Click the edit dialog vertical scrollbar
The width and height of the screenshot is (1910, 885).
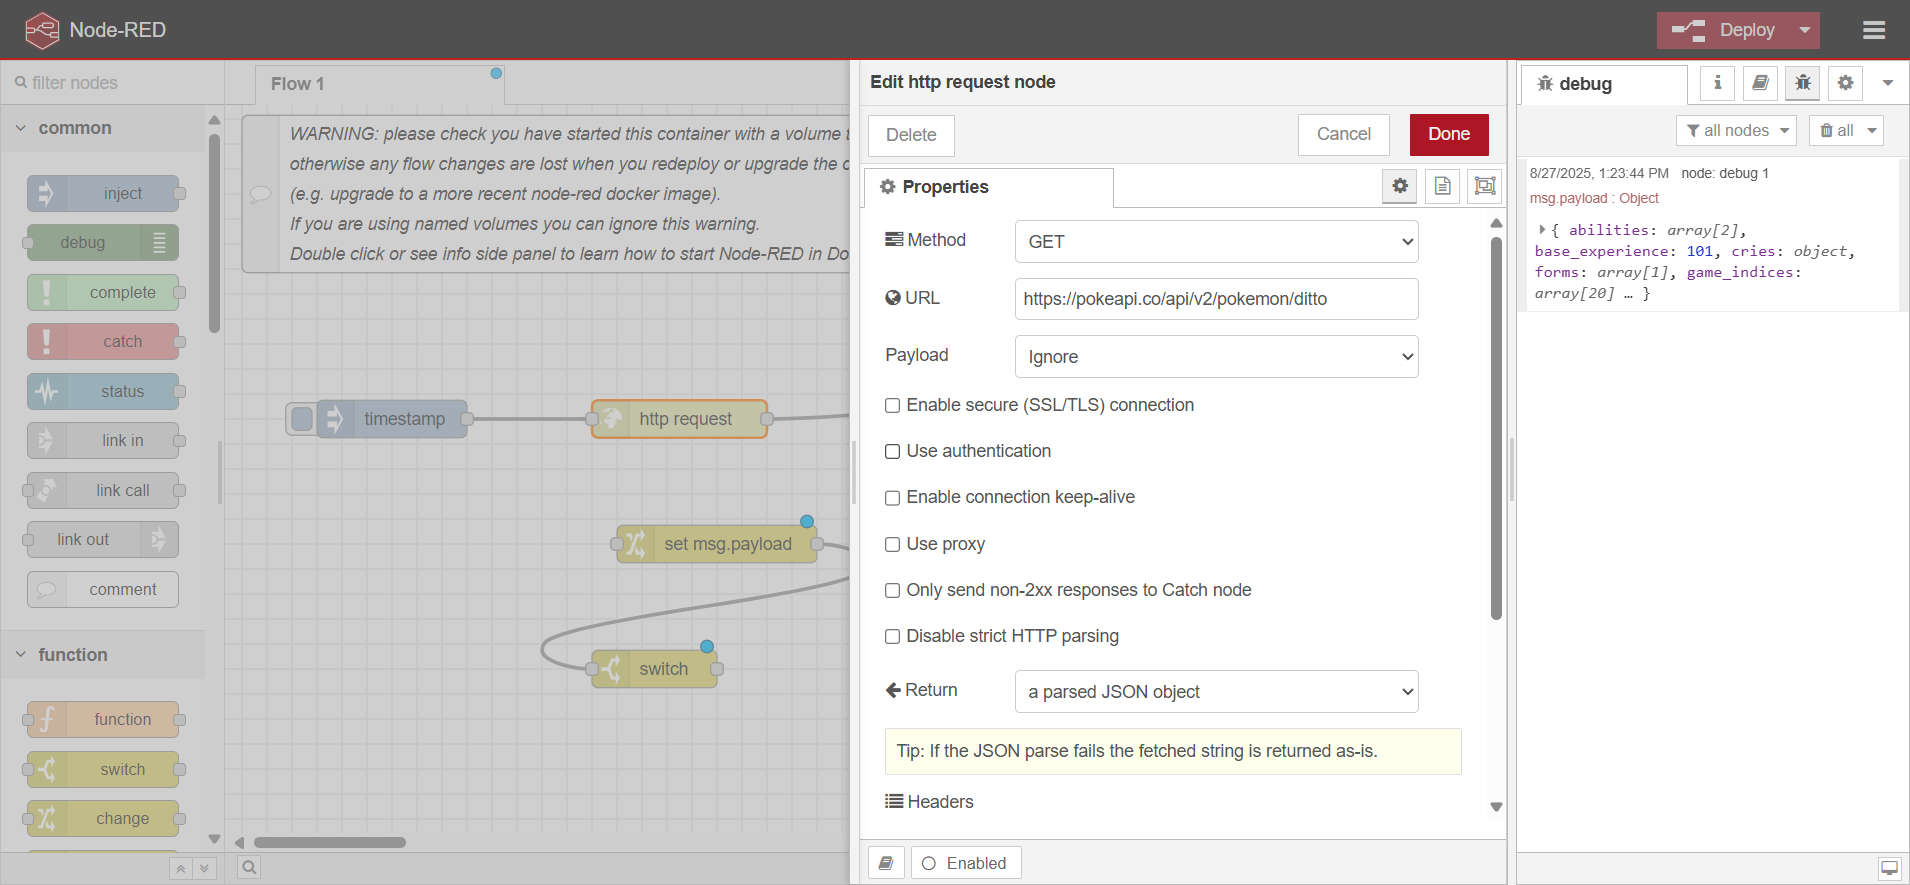1496,428
